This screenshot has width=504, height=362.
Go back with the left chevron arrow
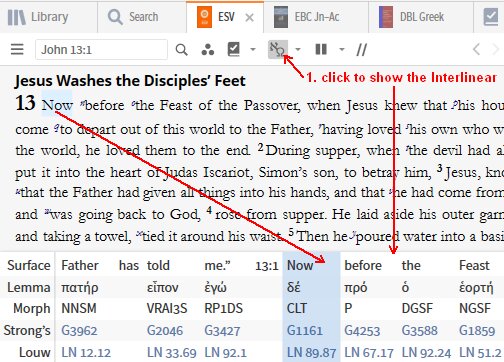pyautogui.click(x=476, y=50)
